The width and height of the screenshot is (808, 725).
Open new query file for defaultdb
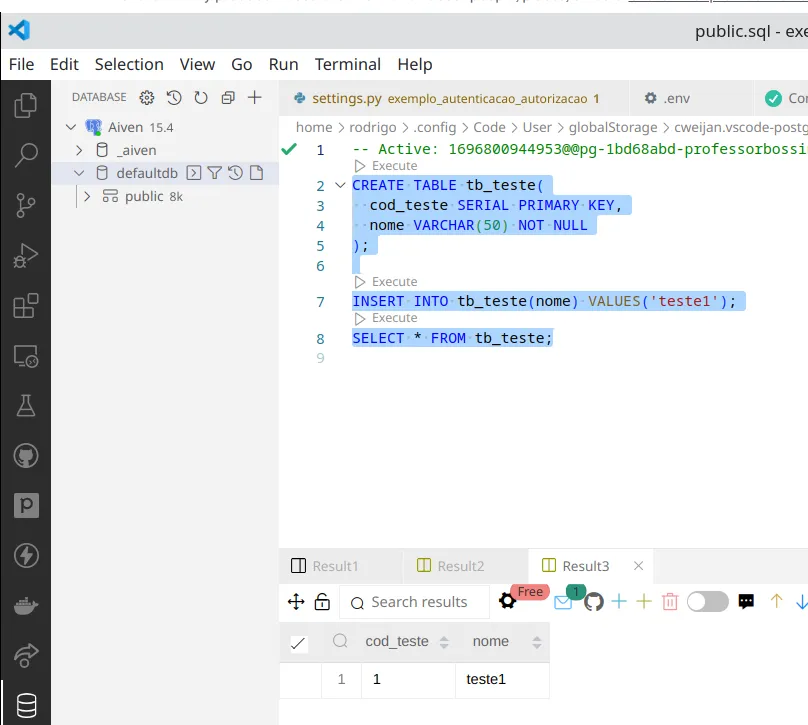coord(257,173)
